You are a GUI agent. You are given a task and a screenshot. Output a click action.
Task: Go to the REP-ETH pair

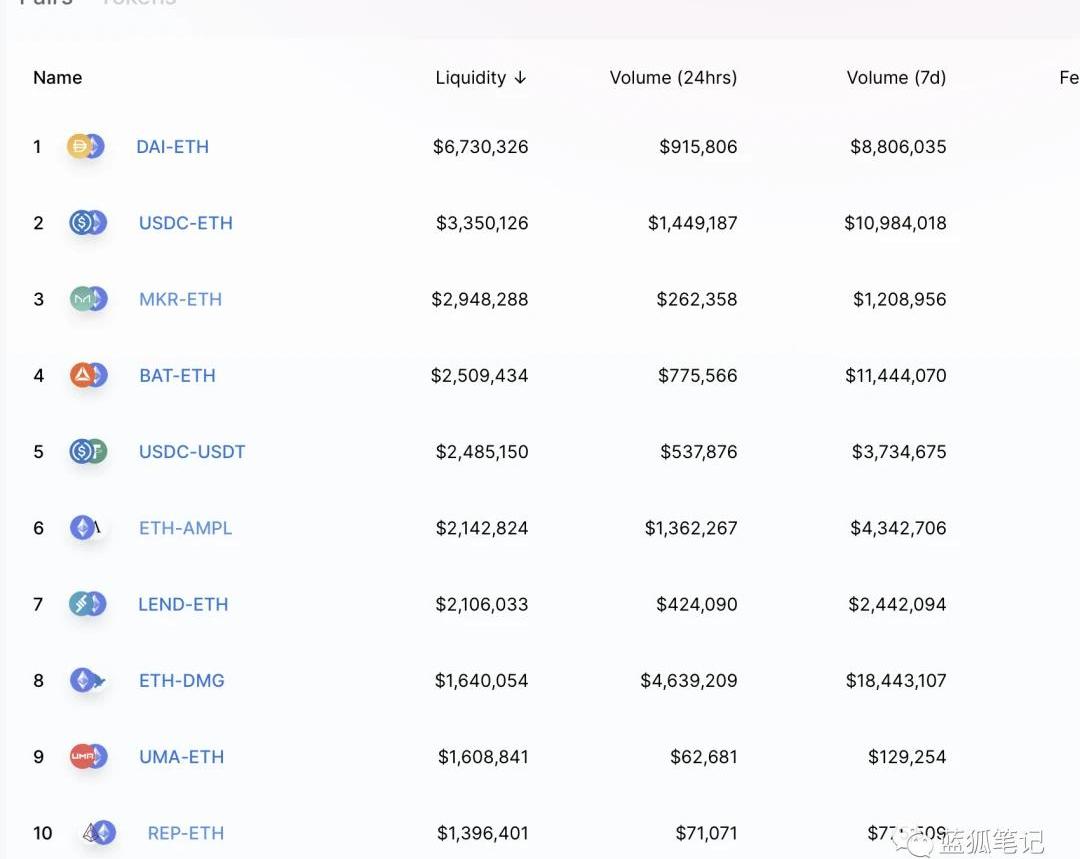click(186, 834)
